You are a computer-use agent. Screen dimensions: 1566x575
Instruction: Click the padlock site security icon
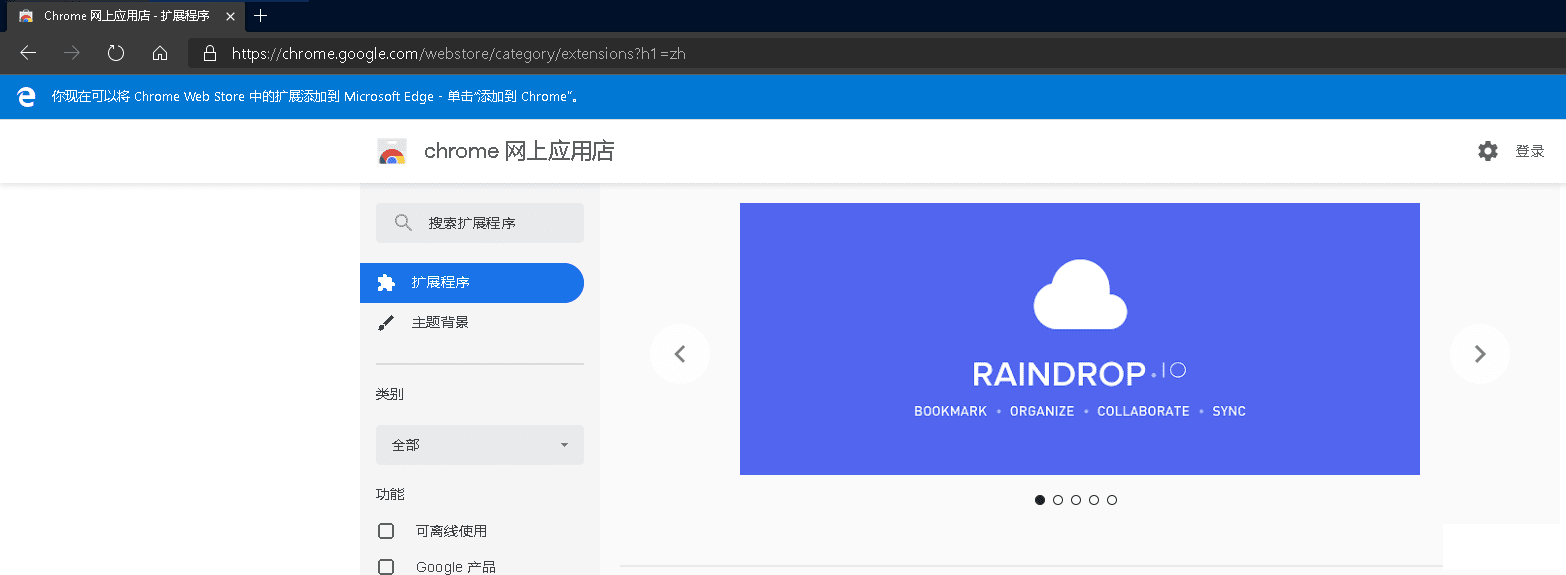pyautogui.click(x=209, y=53)
